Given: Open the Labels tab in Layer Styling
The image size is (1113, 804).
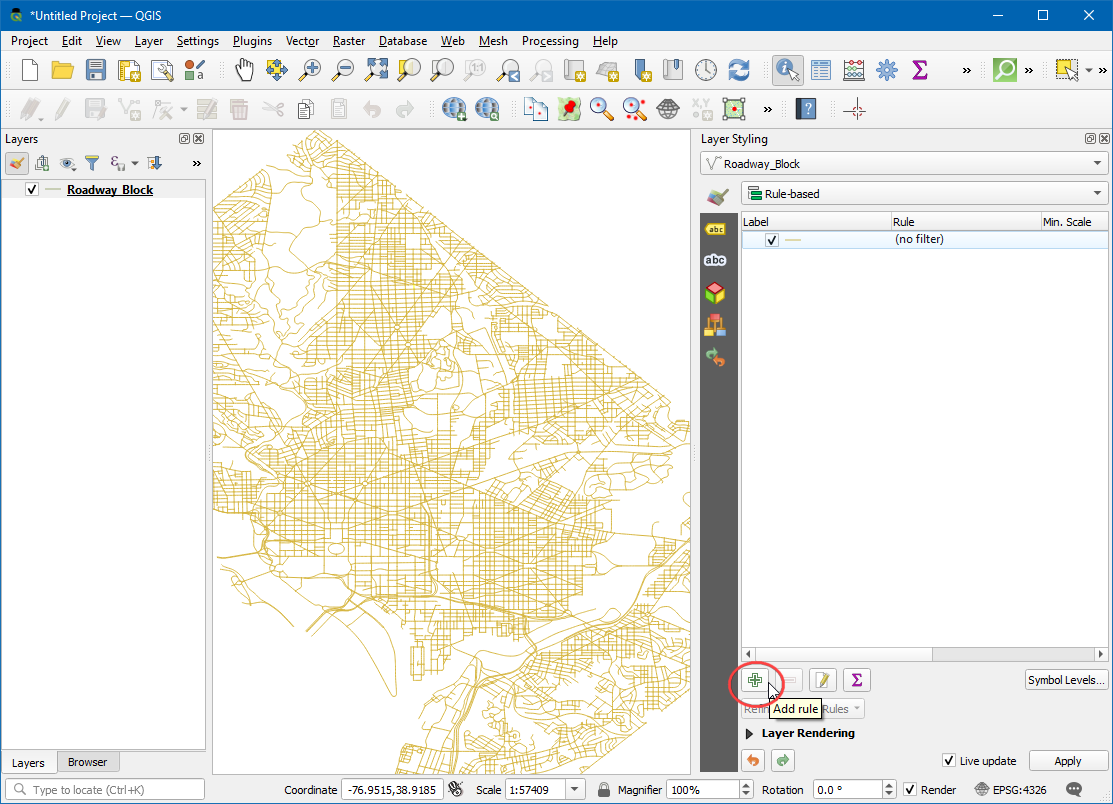Looking at the screenshot, I should (x=715, y=229).
